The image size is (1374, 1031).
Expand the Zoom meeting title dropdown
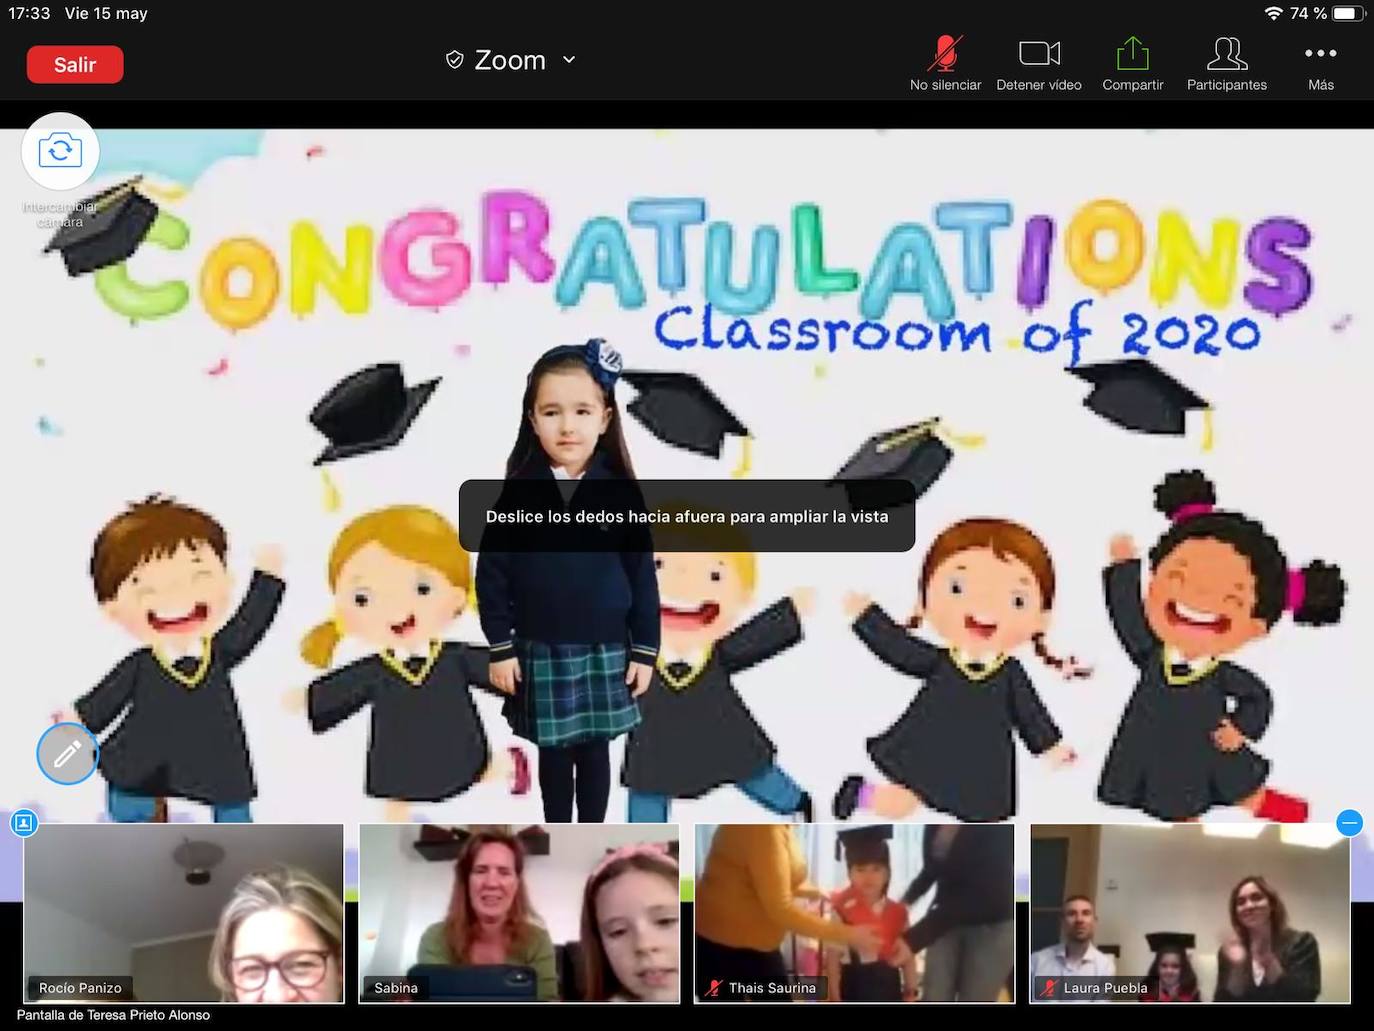click(569, 60)
